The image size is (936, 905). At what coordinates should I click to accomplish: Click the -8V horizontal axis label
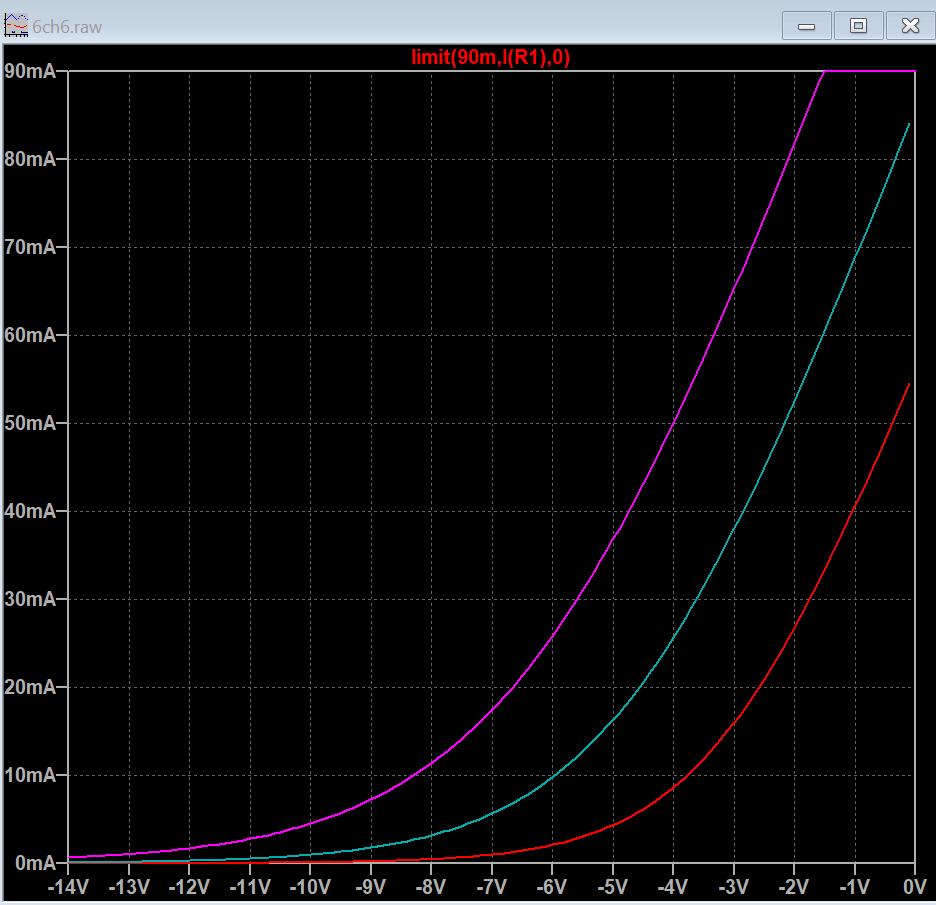click(431, 887)
